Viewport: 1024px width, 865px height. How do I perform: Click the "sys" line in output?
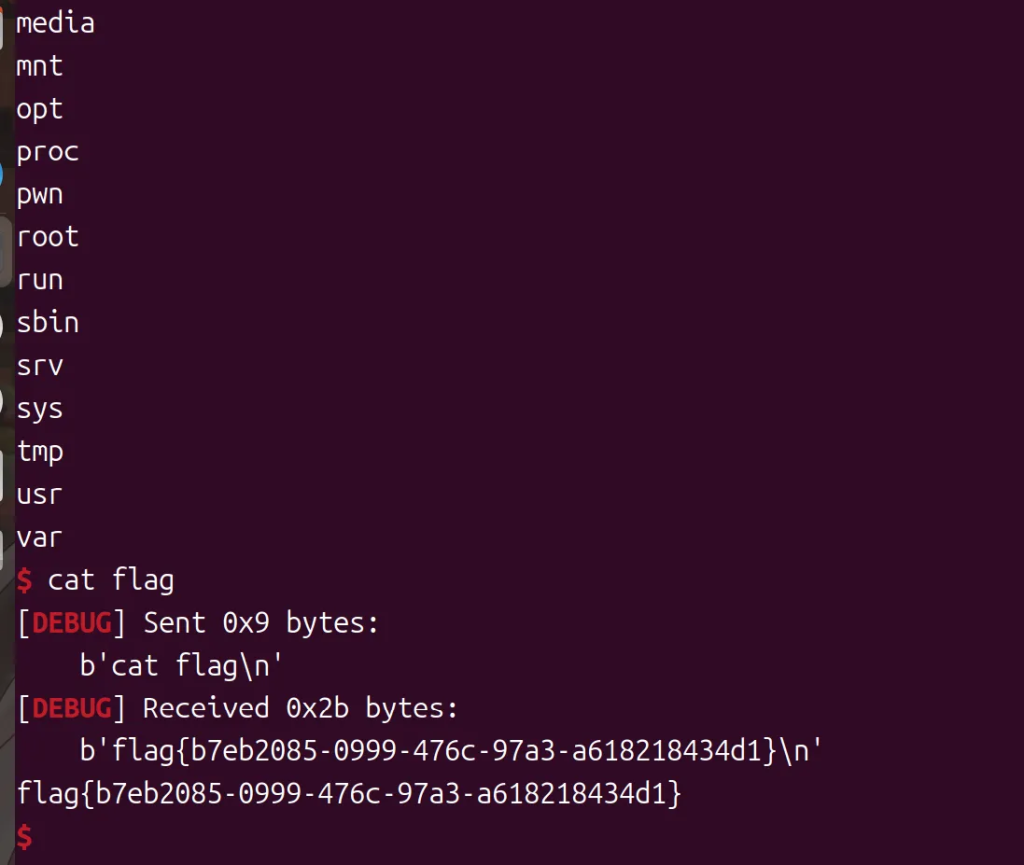pos(40,409)
